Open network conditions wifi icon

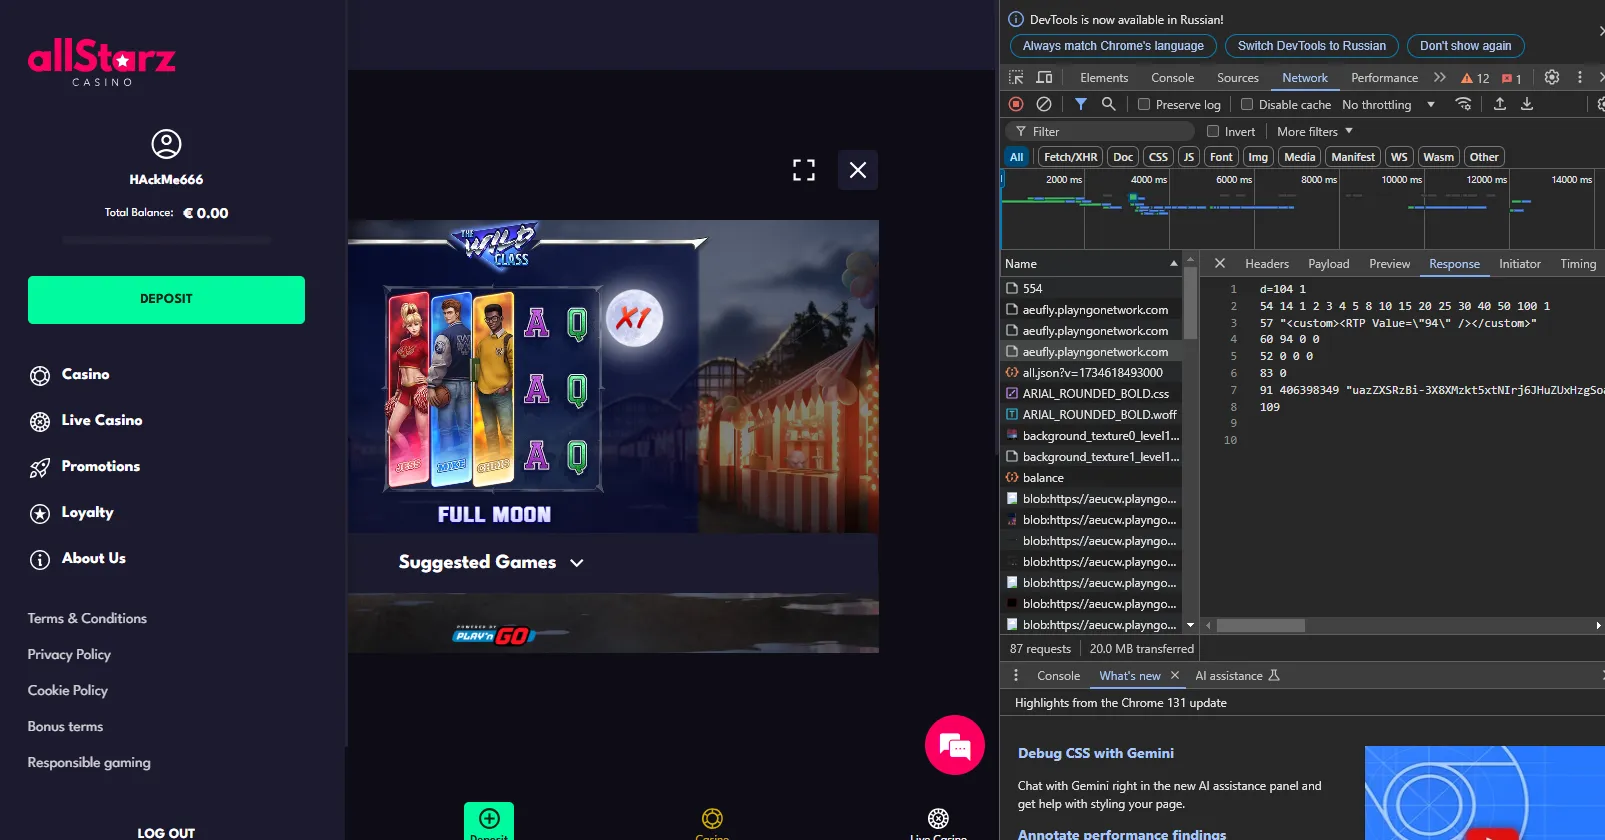(x=1464, y=104)
